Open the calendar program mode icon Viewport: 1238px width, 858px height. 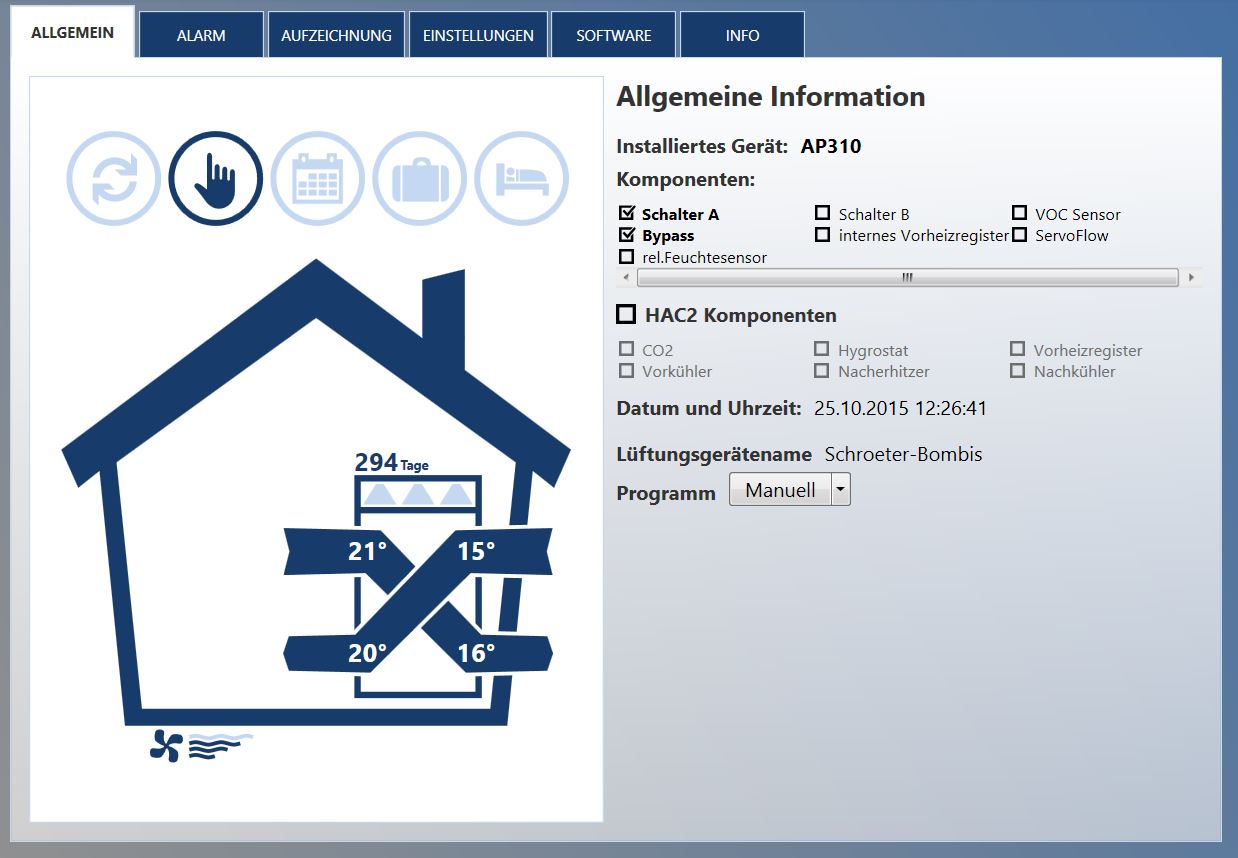click(316, 177)
